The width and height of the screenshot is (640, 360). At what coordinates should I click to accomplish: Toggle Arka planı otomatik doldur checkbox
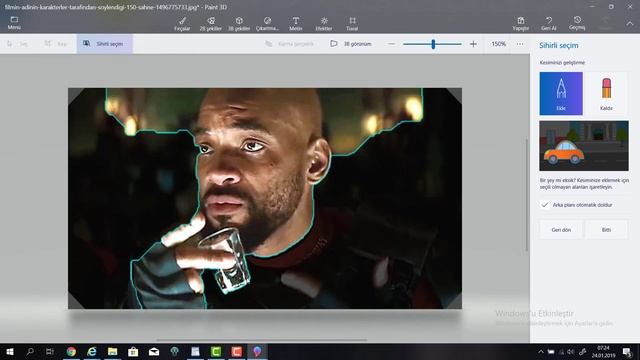[544, 205]
